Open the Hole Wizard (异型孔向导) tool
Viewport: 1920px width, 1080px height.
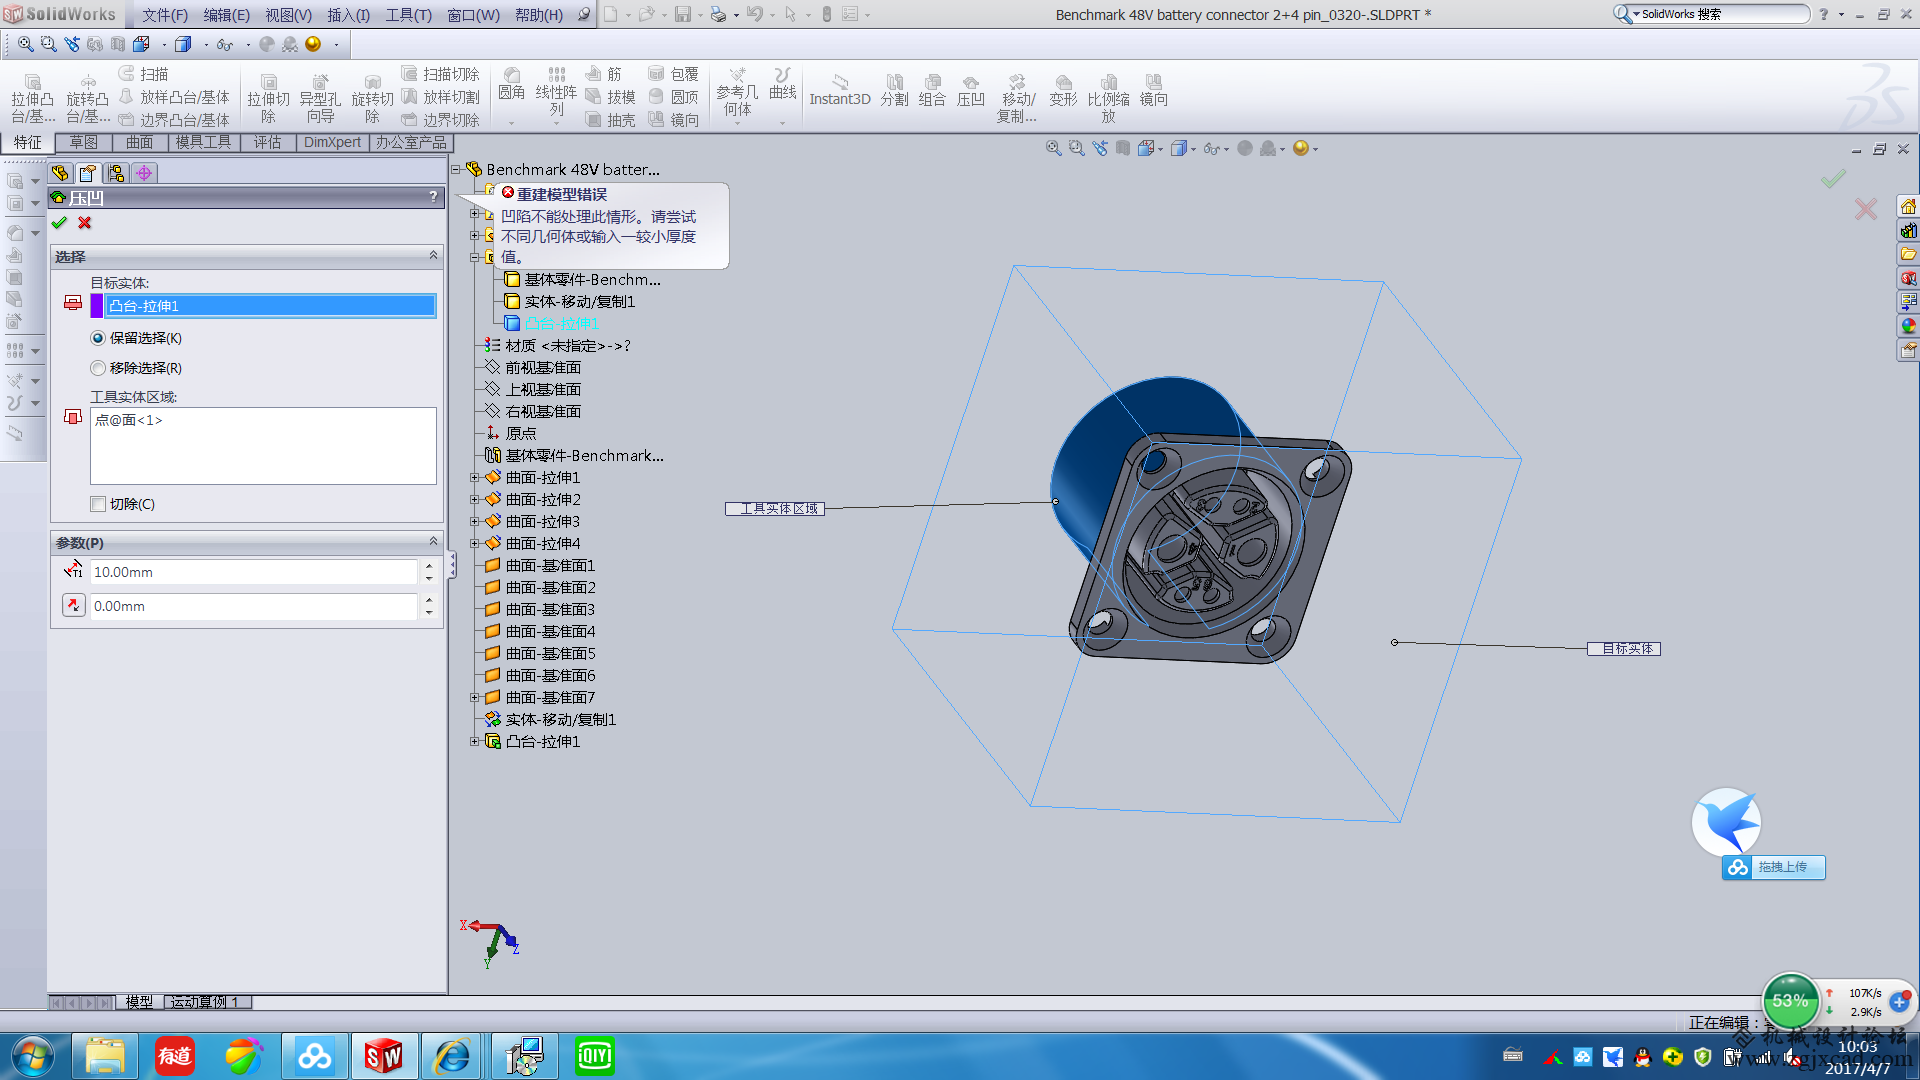coord(320,98)
